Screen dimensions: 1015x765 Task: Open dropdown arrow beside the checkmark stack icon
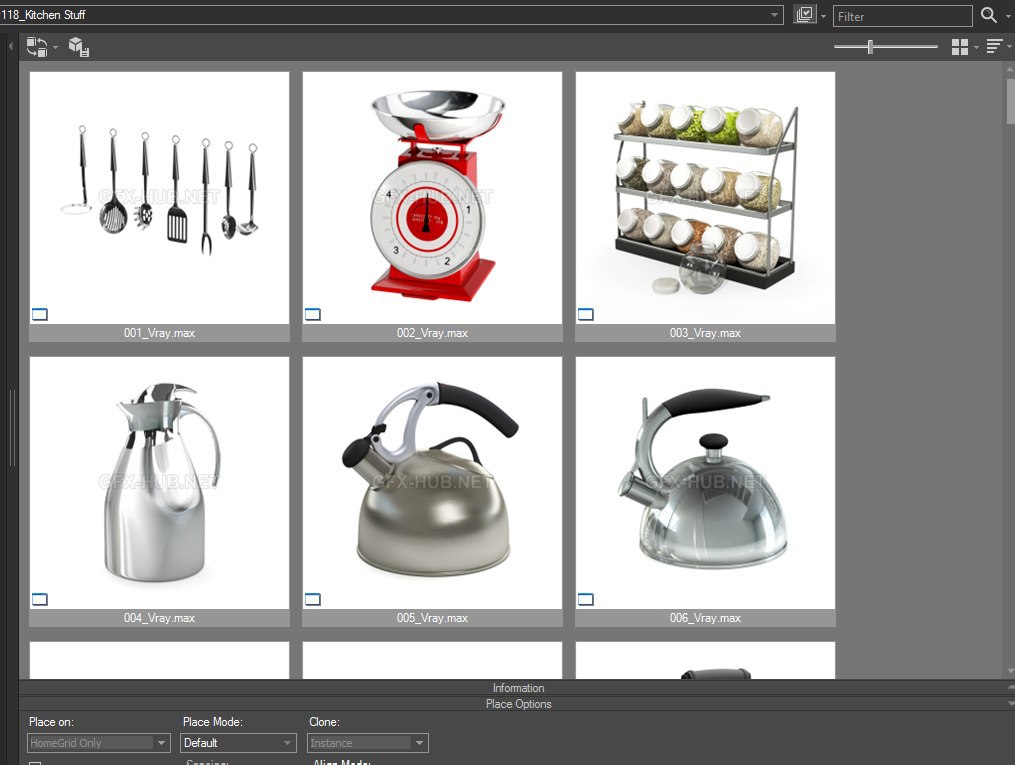coord(823,16)
